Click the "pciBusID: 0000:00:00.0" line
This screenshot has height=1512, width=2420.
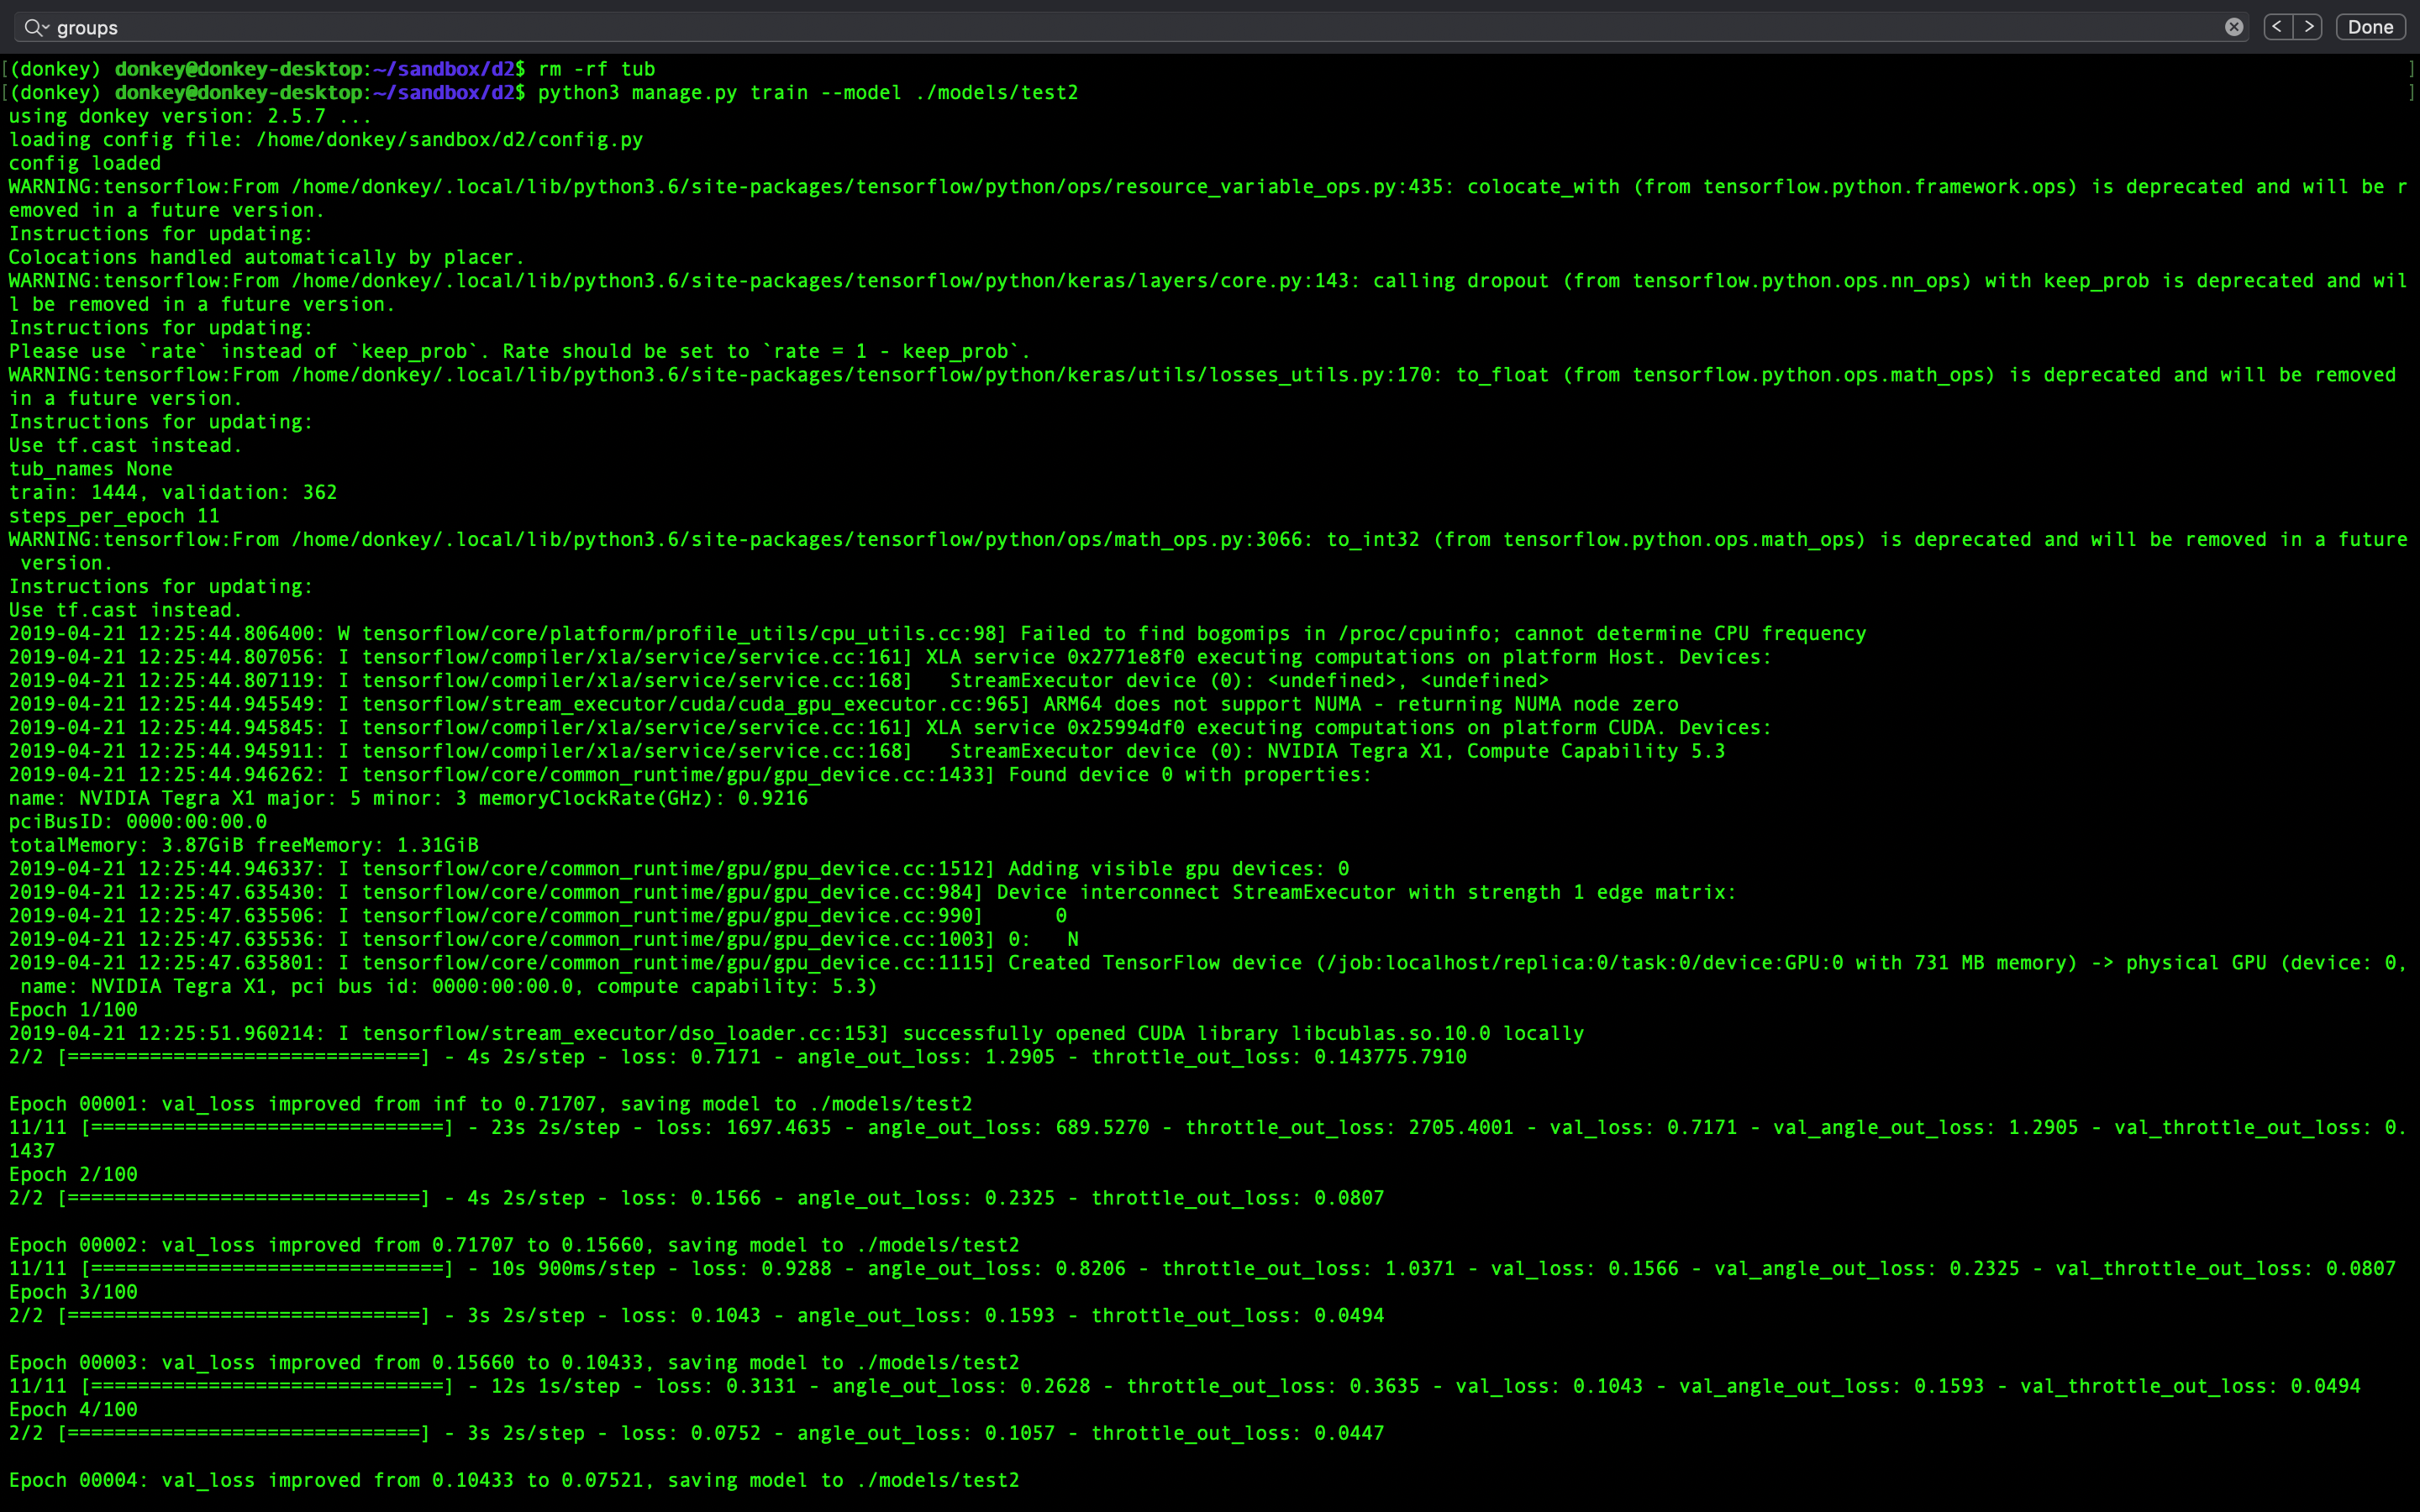coord(138,822)
